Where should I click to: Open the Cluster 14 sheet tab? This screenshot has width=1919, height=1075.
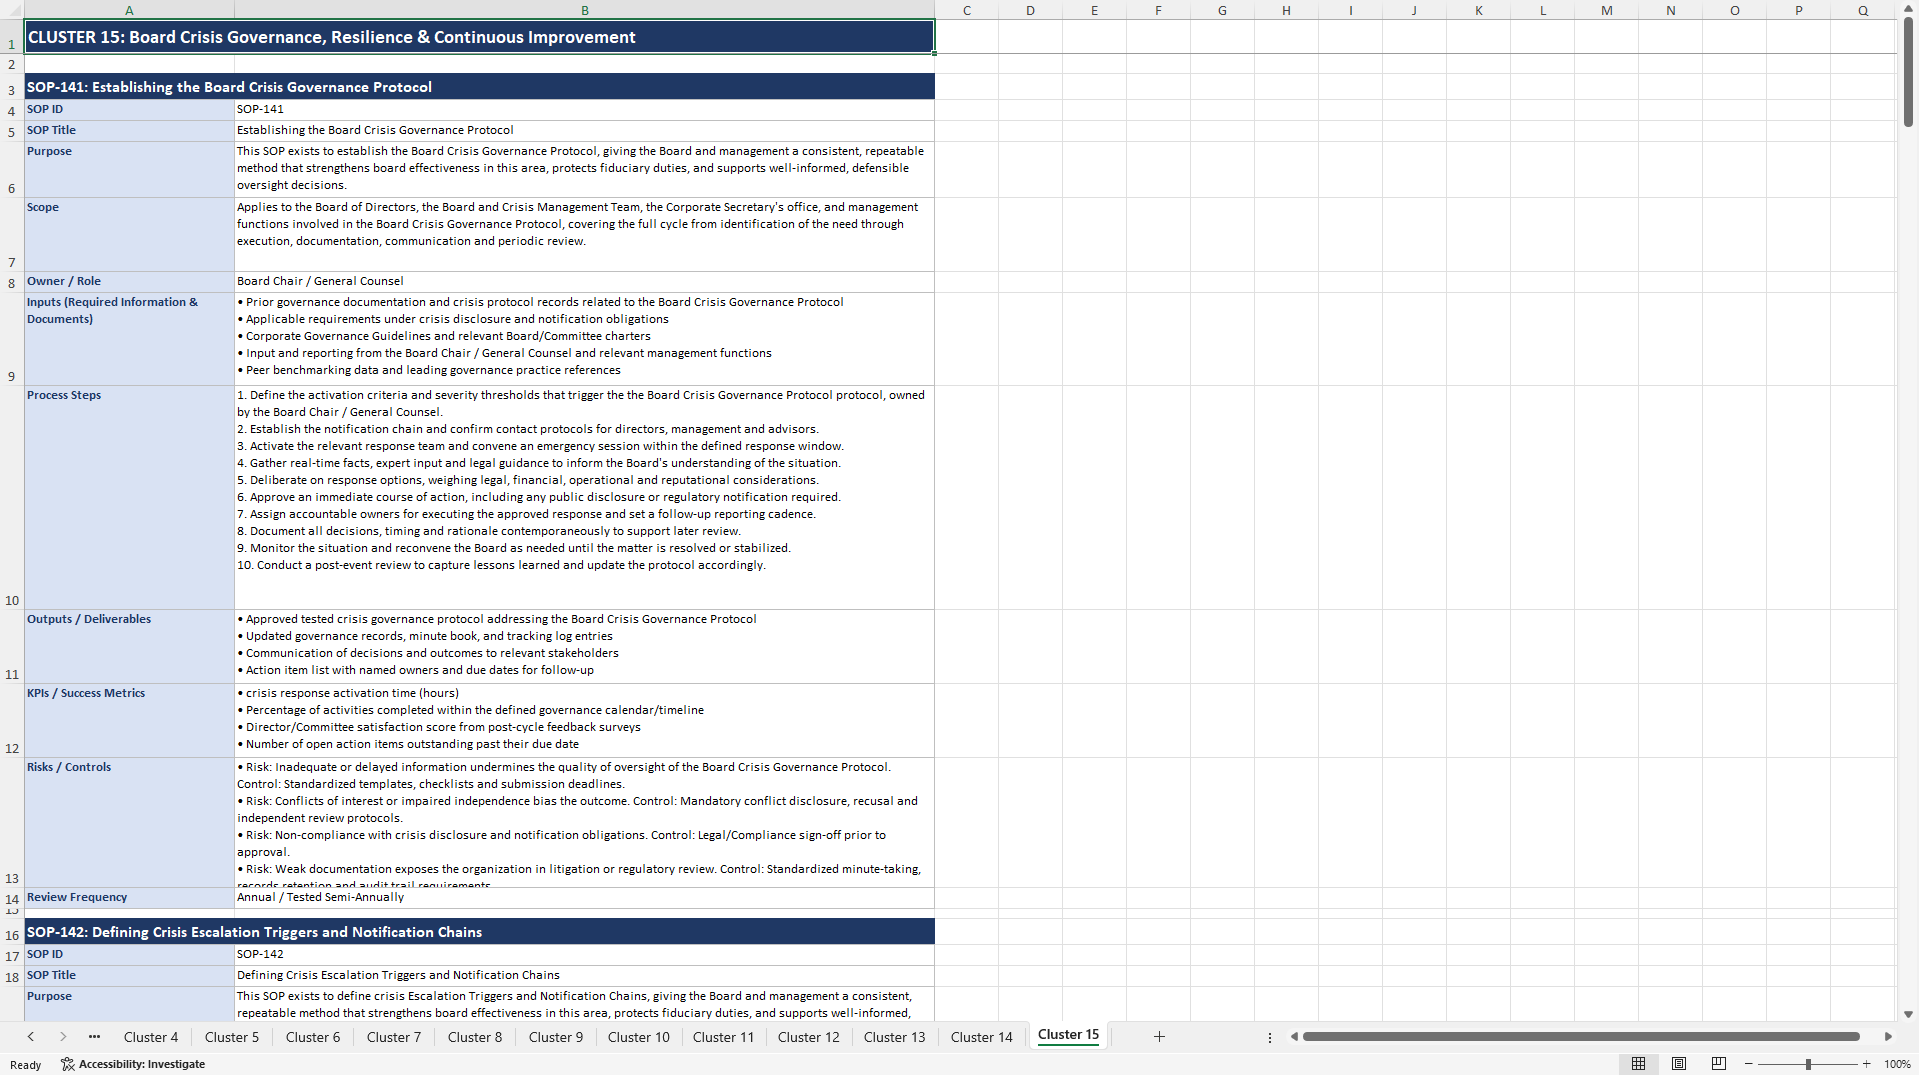coord(982,1037)
